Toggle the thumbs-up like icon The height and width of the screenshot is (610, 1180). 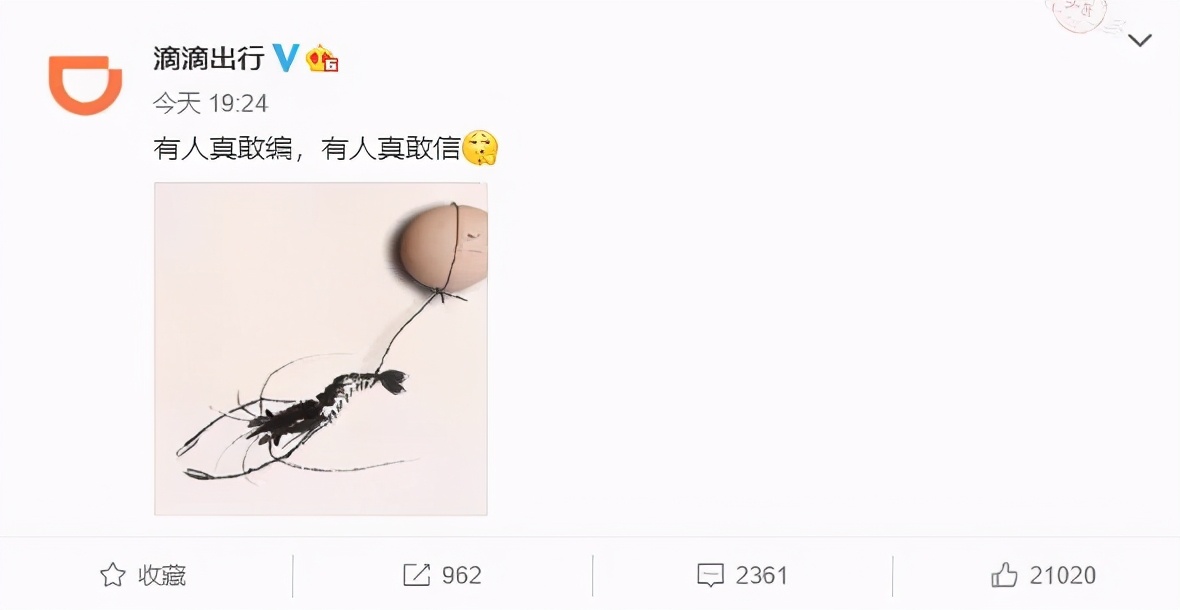pos(1005,575)
